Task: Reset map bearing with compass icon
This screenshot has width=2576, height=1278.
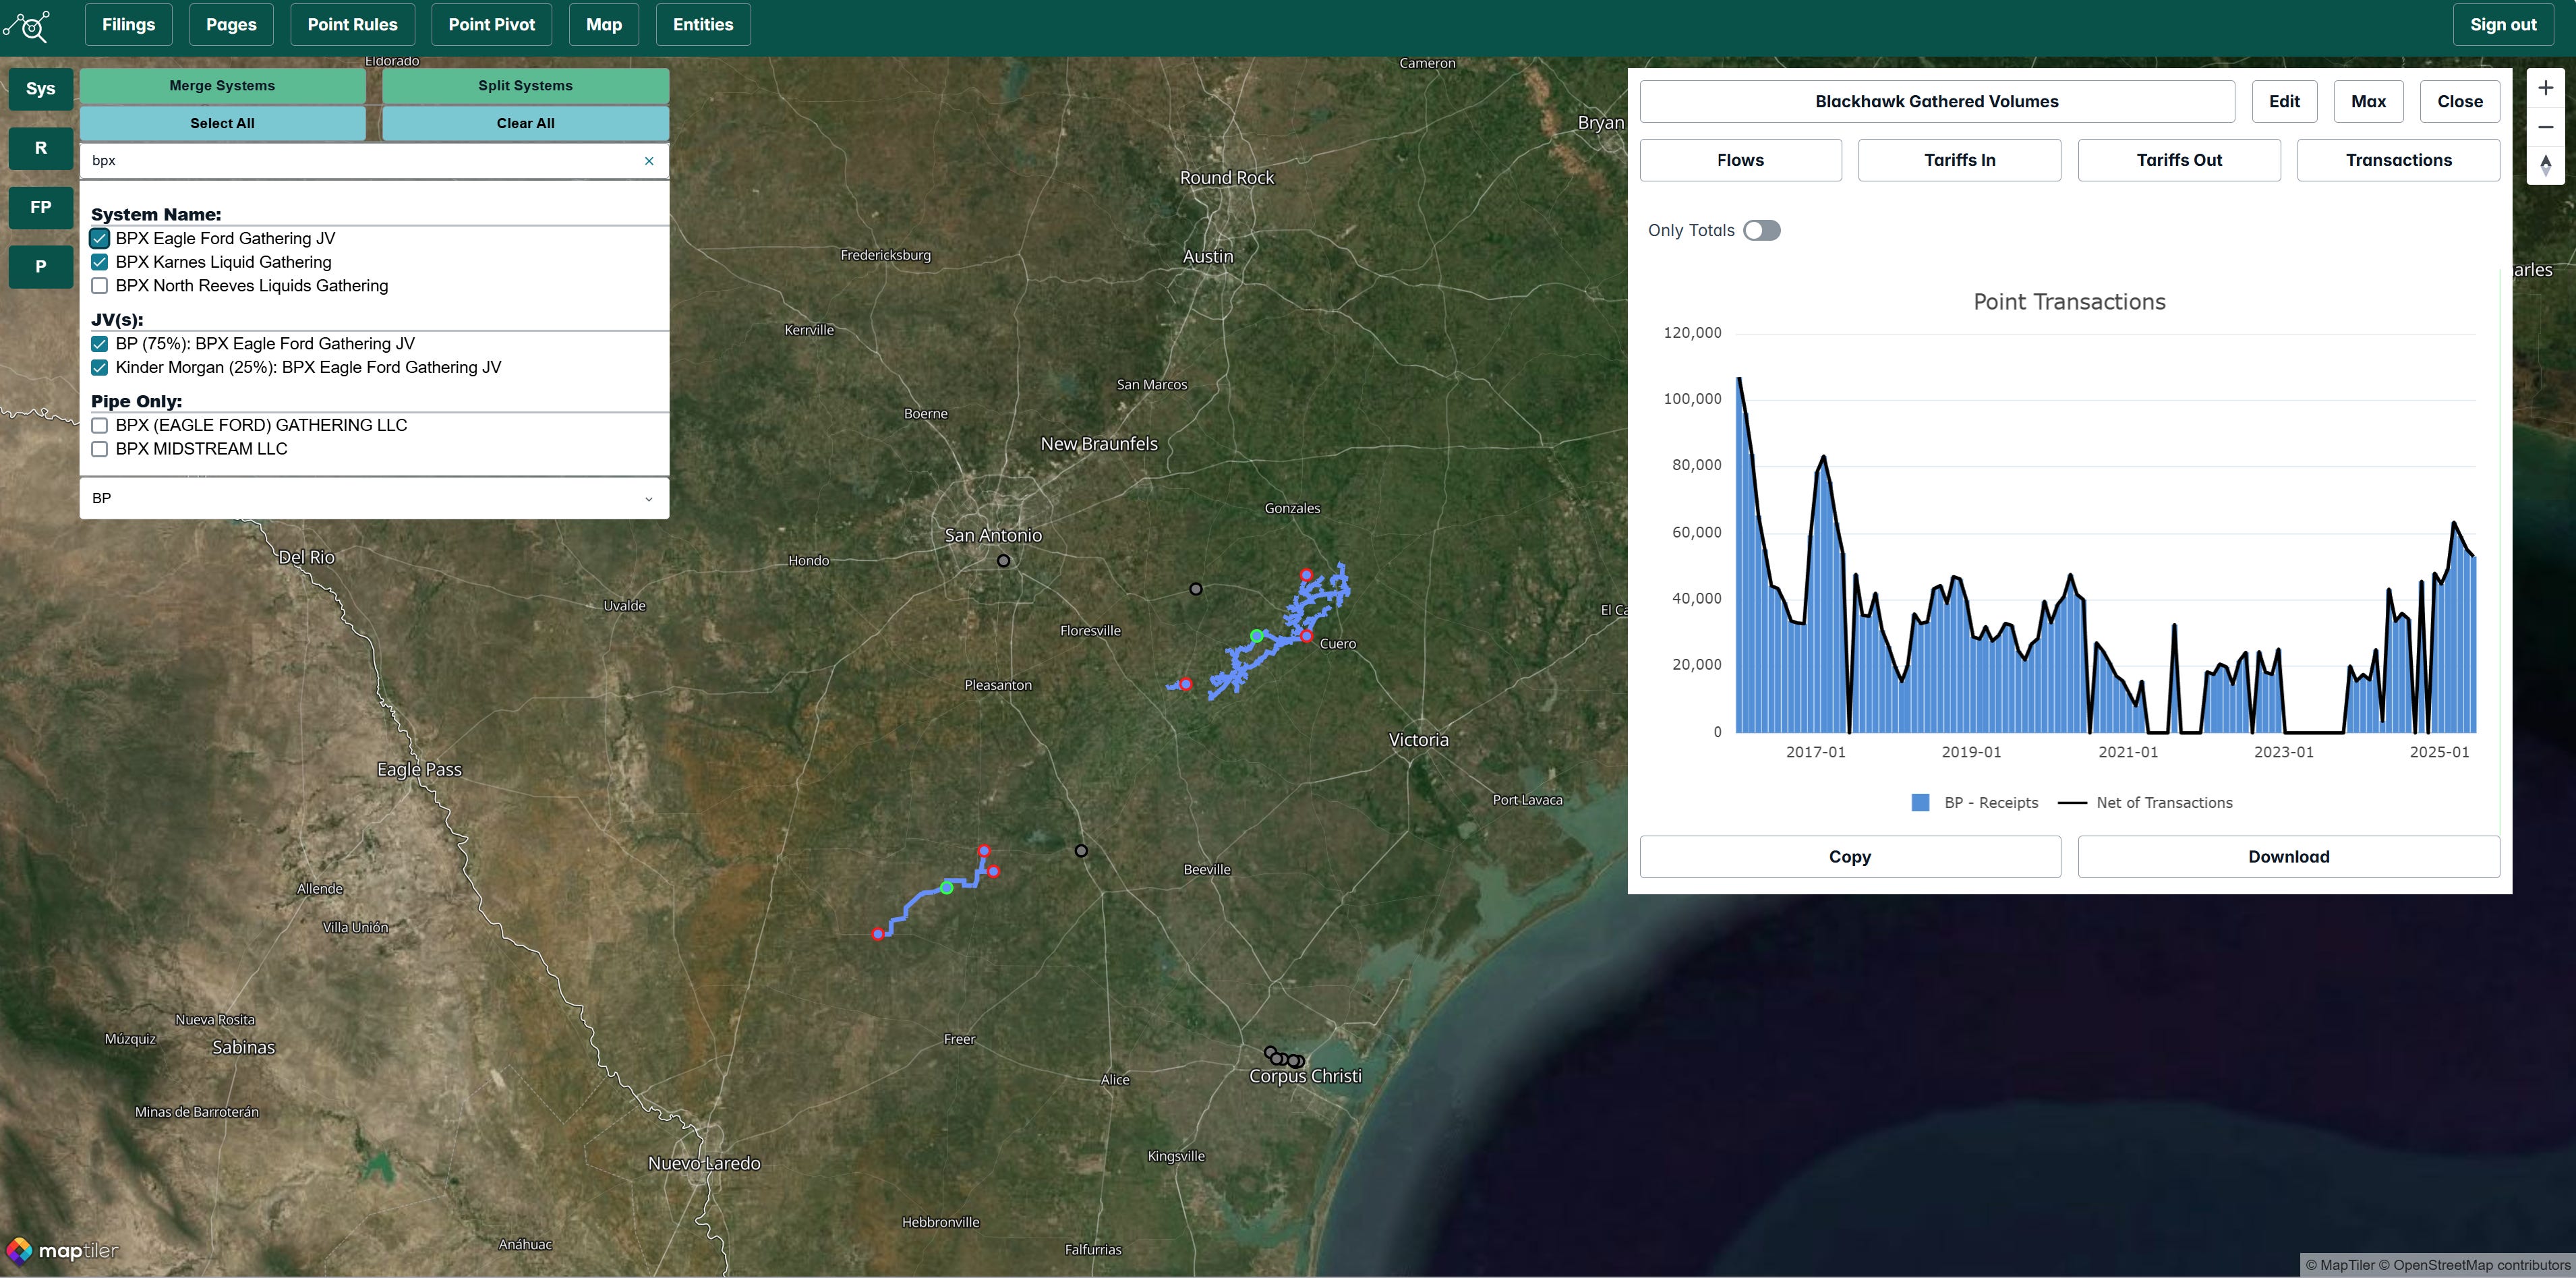Action: click(x=2545, y=165)
